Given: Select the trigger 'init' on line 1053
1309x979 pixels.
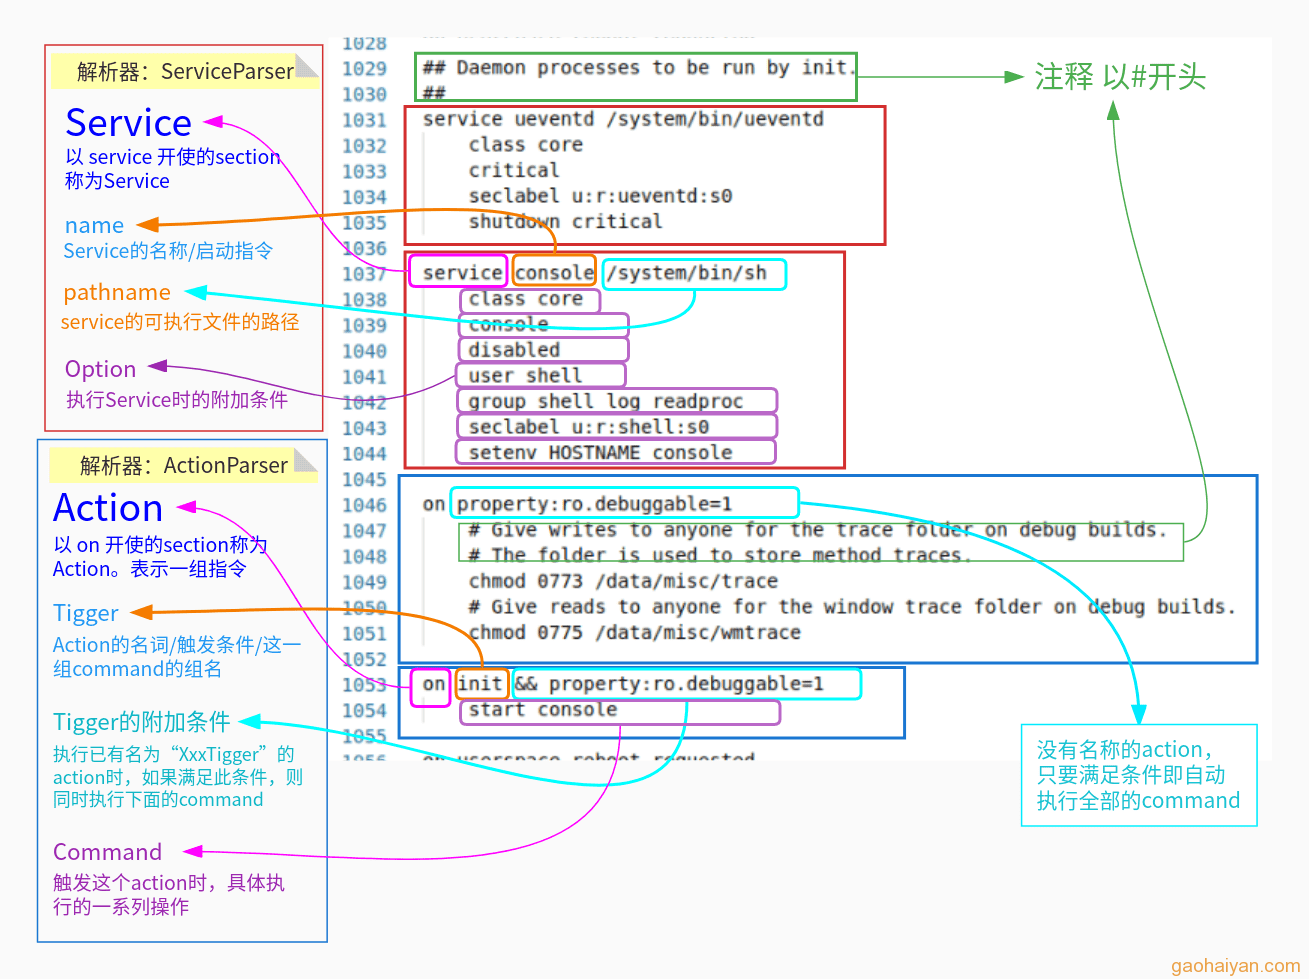Looking at the screenshot, I should pos(480,684).
